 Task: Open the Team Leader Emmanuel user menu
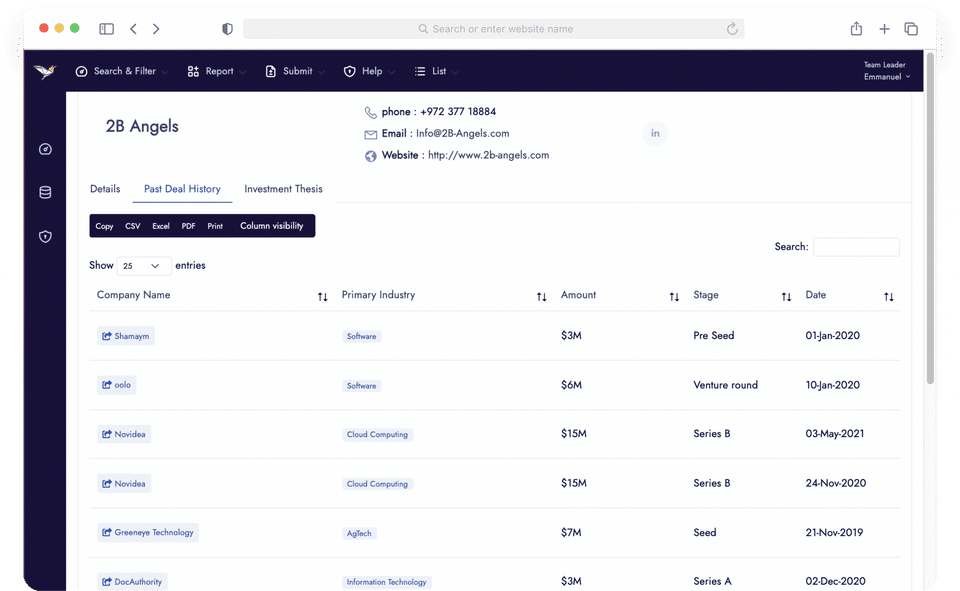(887, 71)
